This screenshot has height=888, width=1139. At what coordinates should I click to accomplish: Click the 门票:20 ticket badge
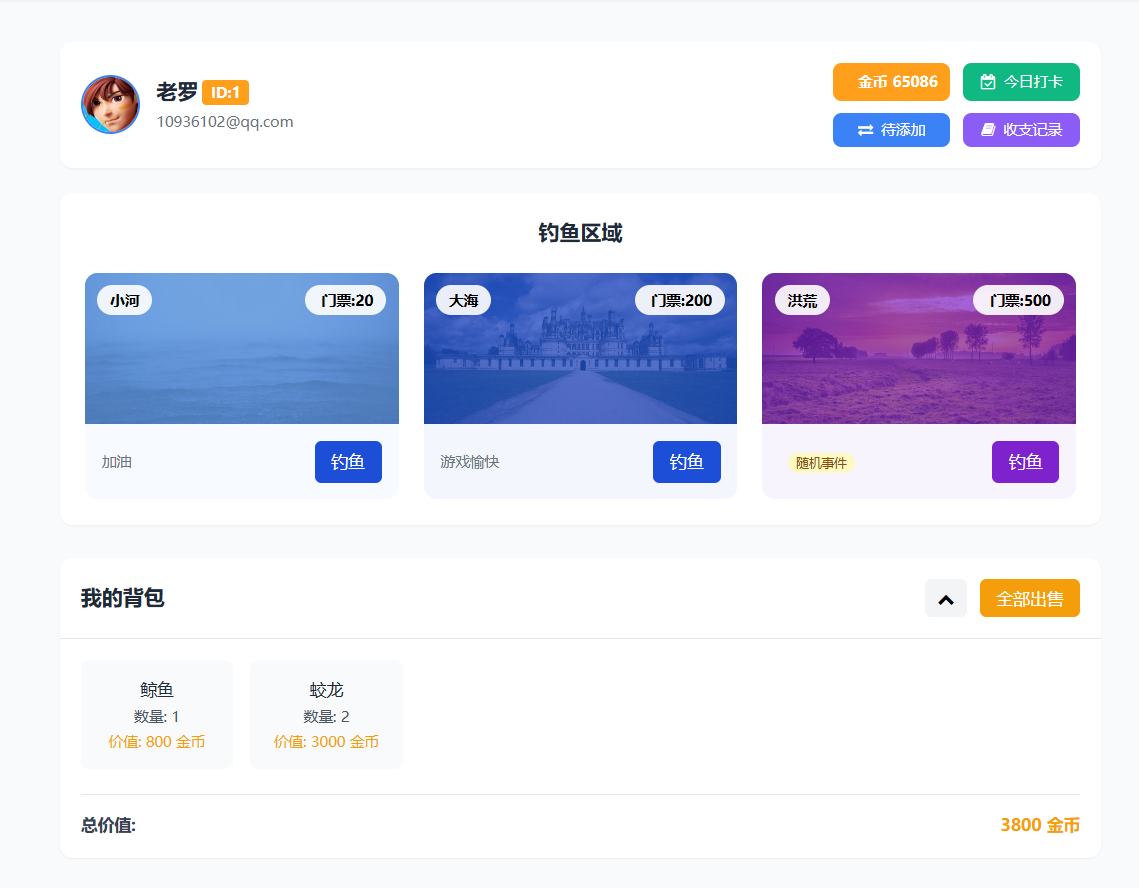click(x=345, y=300)
